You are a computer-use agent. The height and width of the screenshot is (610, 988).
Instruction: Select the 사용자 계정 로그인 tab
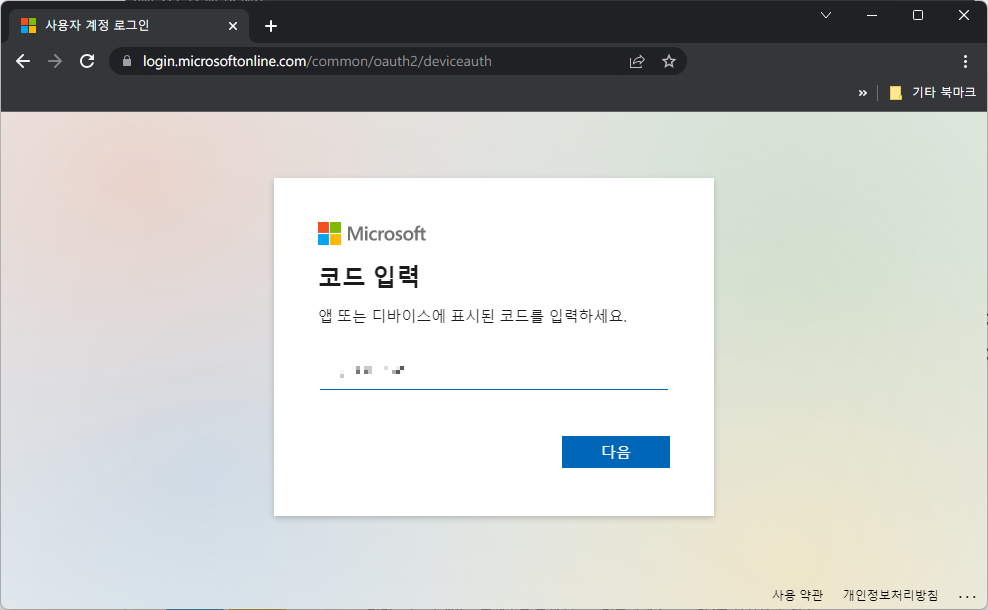pos(129,26)
